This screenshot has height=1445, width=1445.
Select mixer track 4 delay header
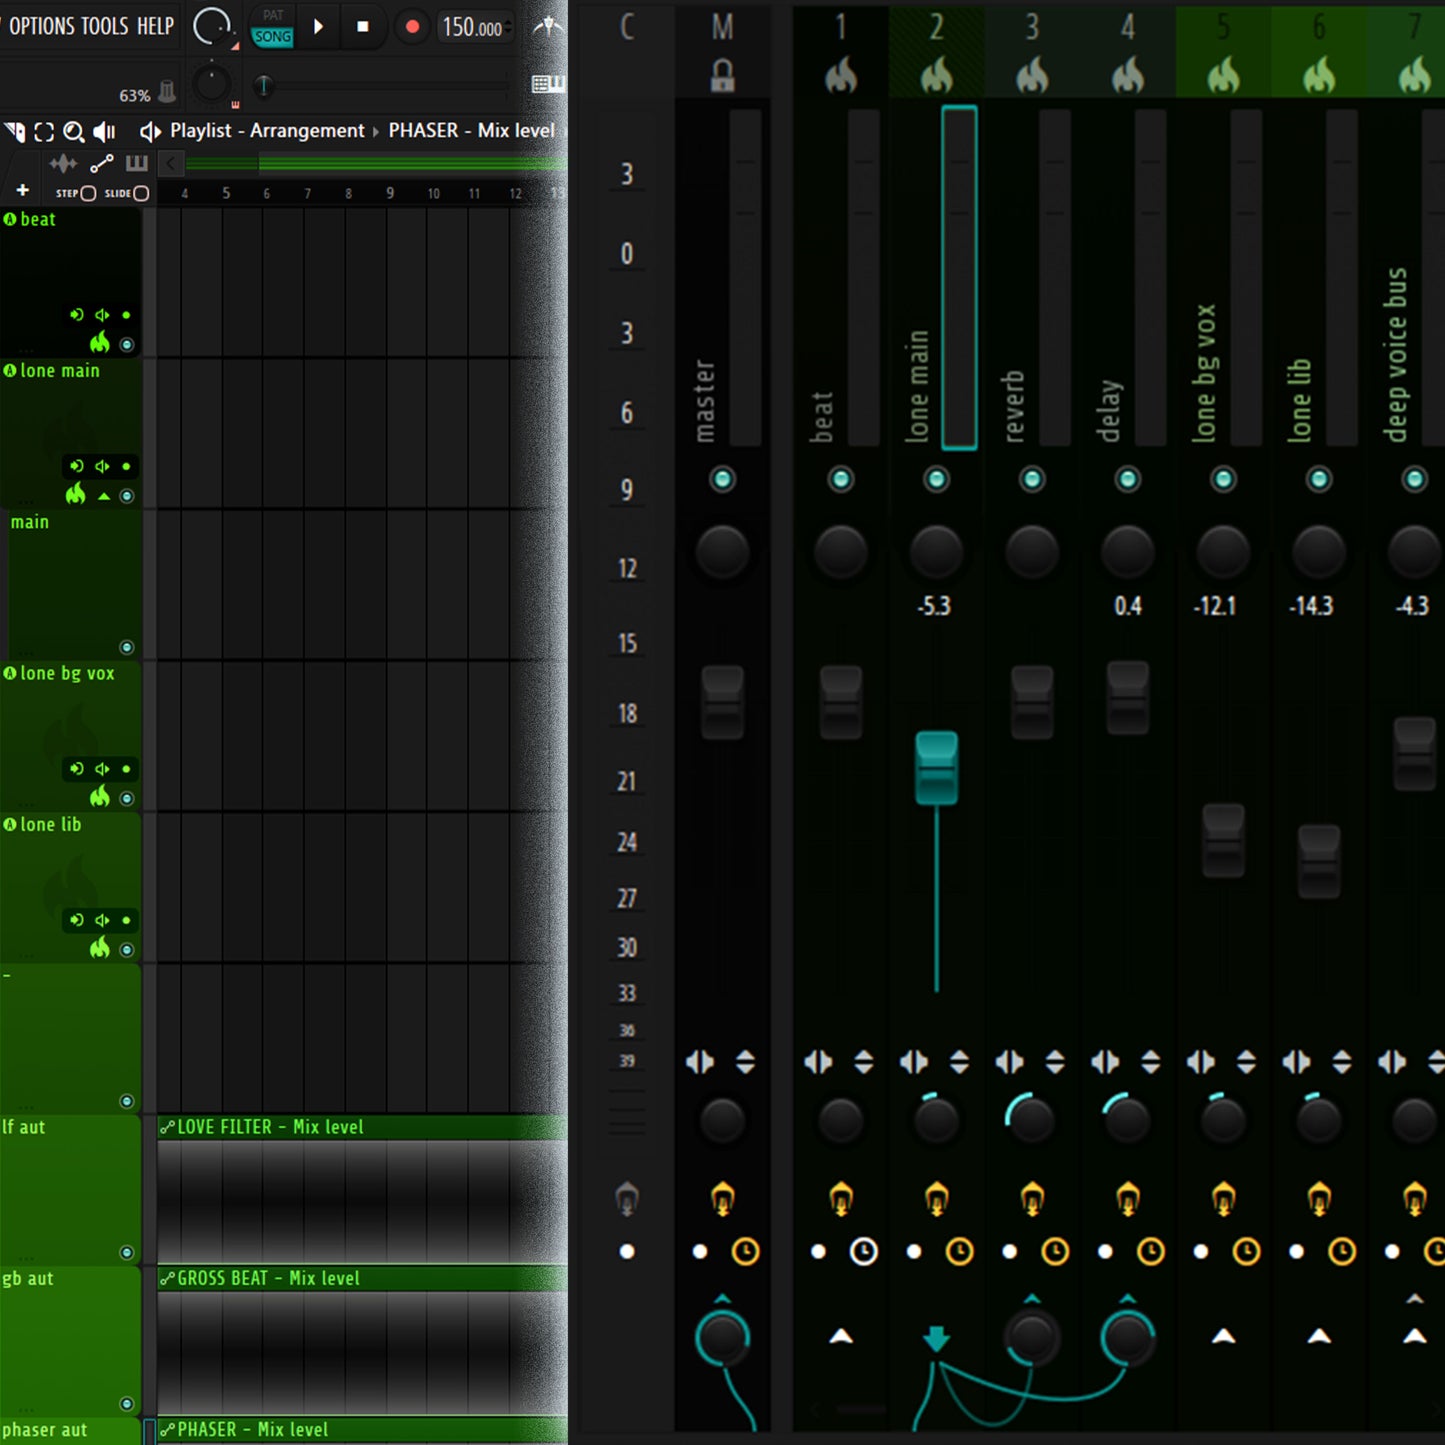[1128, 50]
